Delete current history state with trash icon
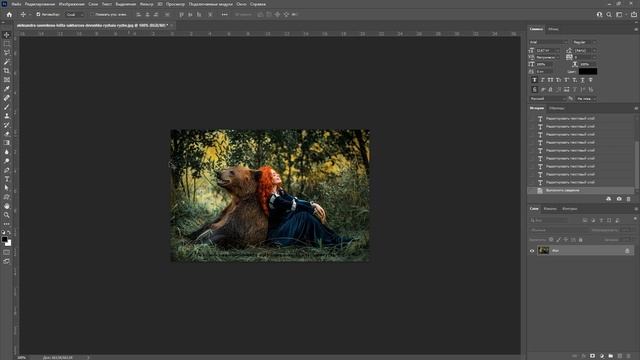 click(x=629, y=199)
